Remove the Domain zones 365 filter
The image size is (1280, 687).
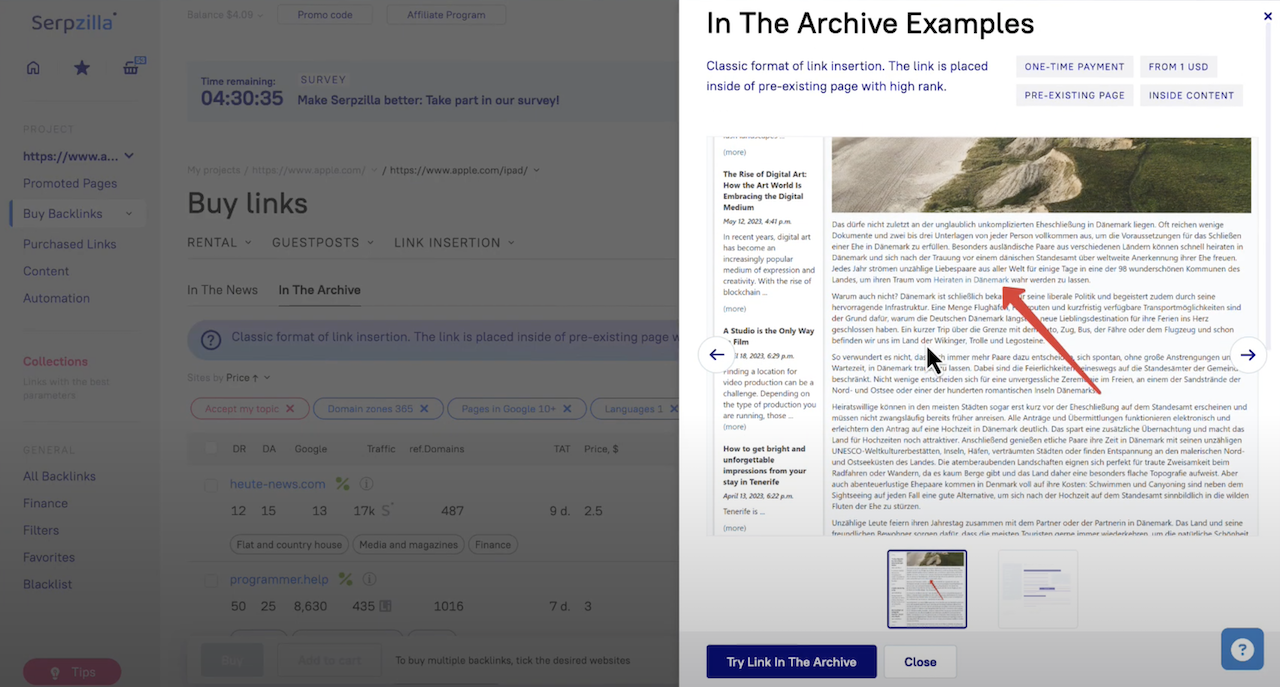[x=423, y=409]
